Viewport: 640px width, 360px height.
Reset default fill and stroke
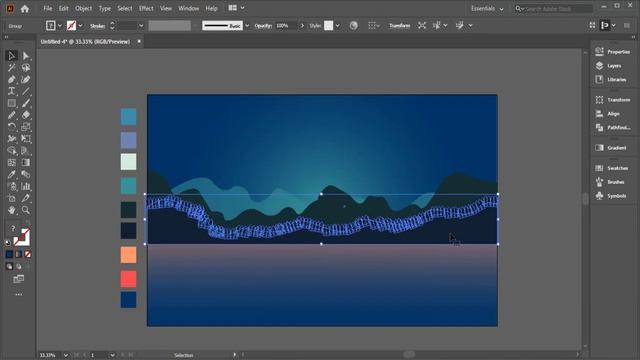click(8, 242)
